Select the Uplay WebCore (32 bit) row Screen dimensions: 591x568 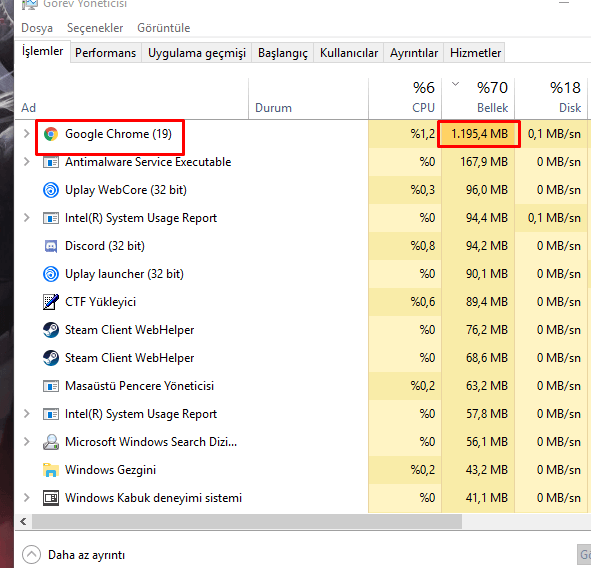click(x=302, y=190)
